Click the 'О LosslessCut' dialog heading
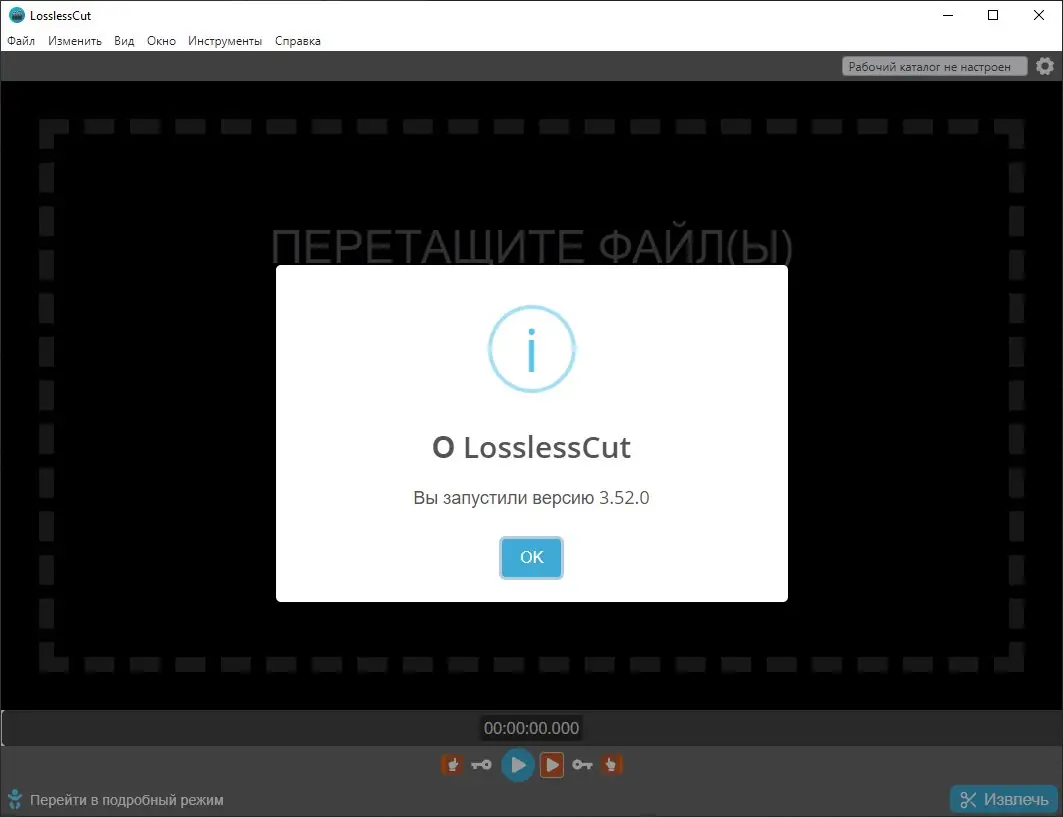Screen dimensions: 1063x817 (x=531, y=447)
